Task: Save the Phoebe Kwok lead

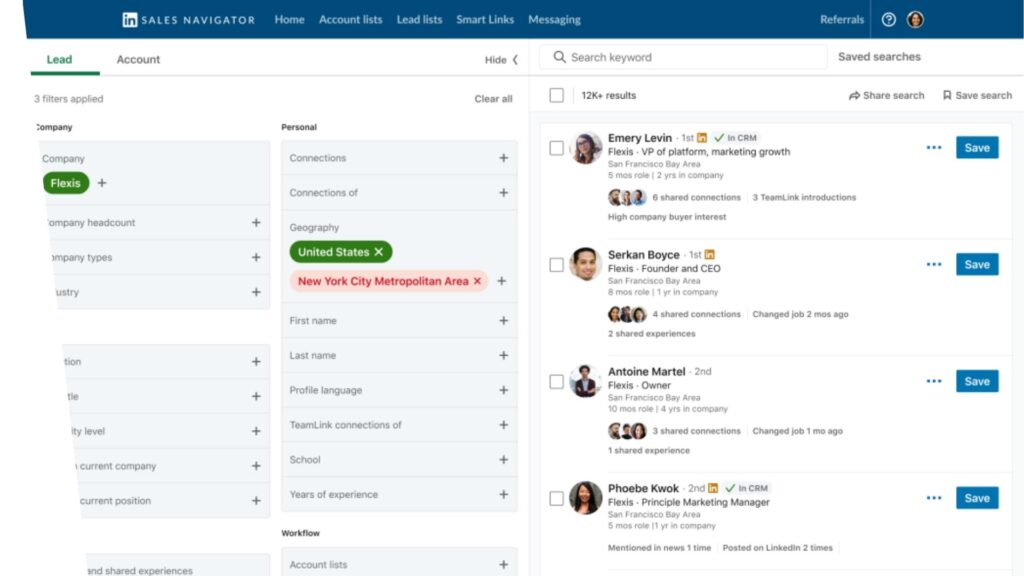Action: (977, 498)
